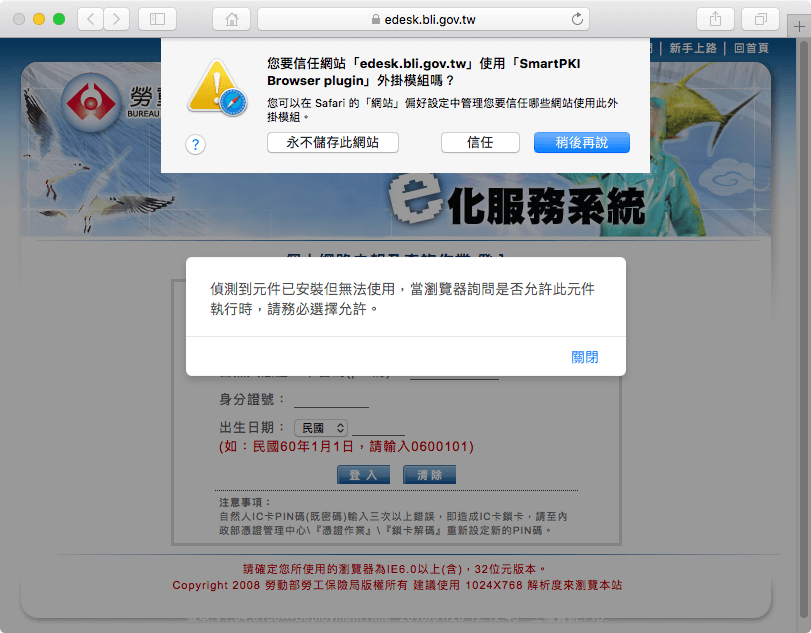This screenshot has width=811, height=633.
Task: Open Safari's sidebar icon
Action: 155,17
